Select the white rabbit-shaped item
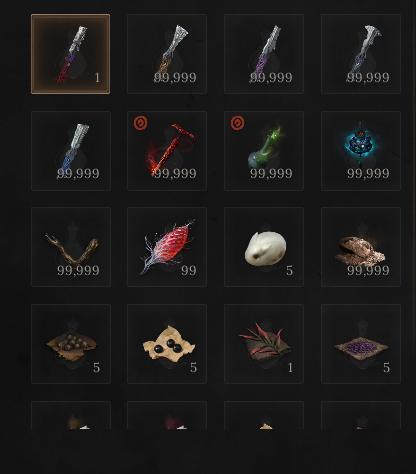Screen dimensions: 416x474 (x=264, y=247)
